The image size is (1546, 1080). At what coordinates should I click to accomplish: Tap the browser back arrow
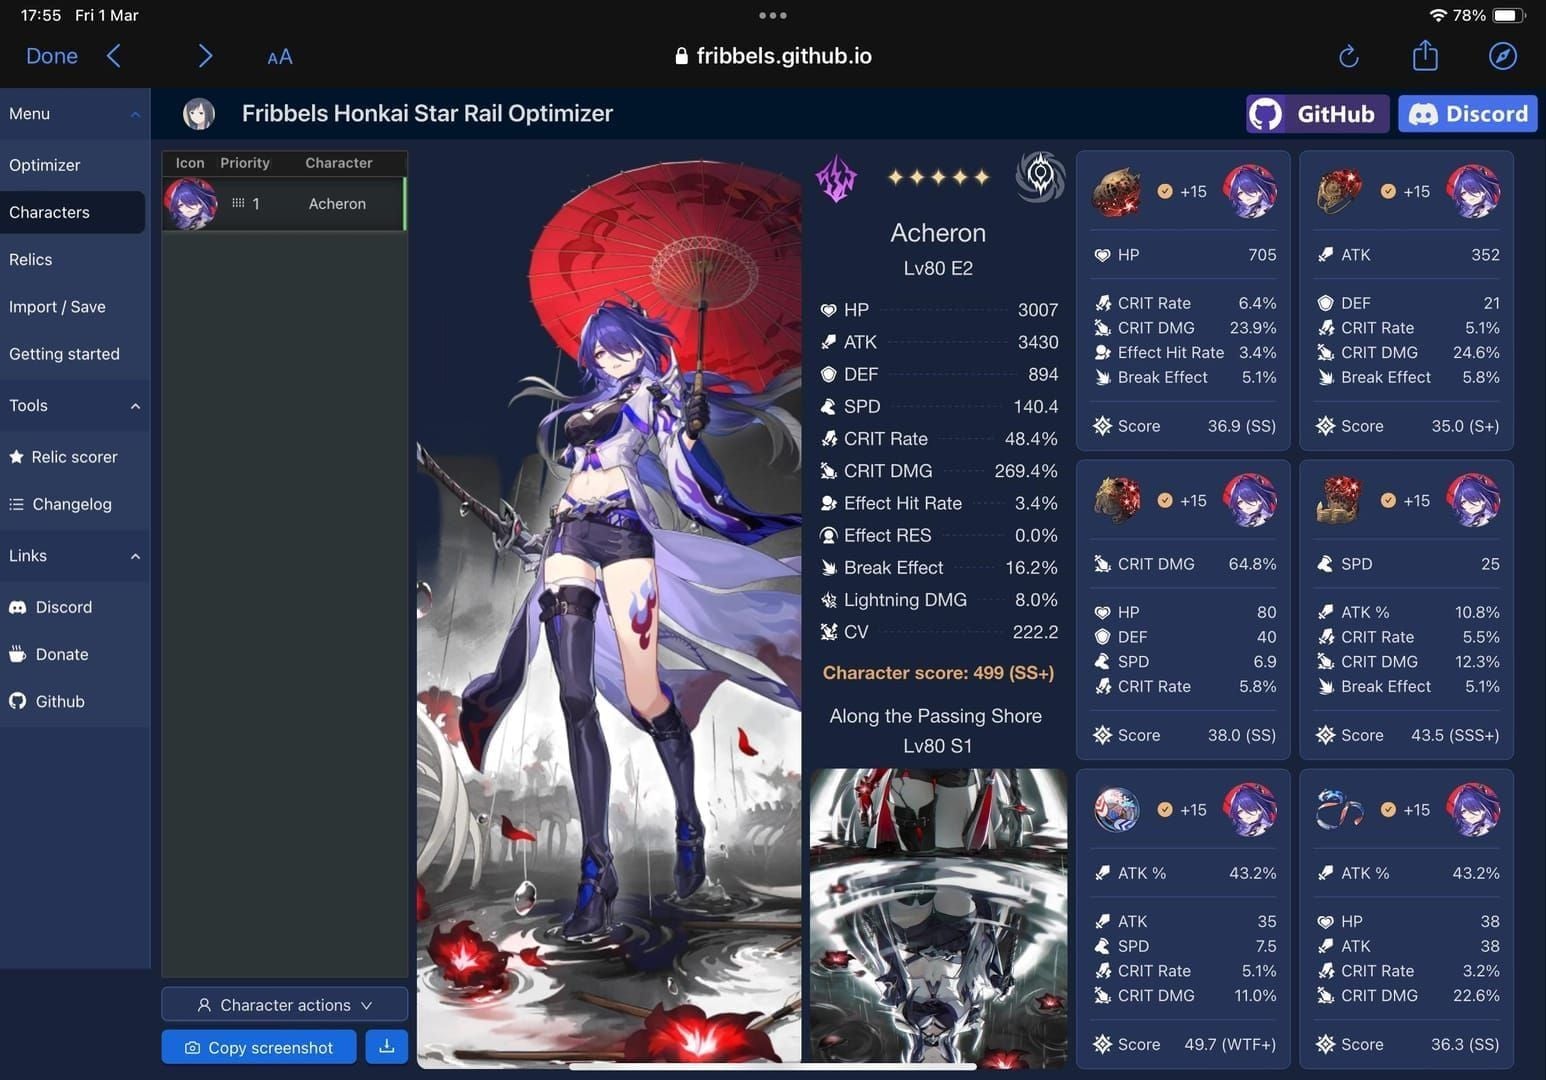pyautogui.click(x=114, y=56)
